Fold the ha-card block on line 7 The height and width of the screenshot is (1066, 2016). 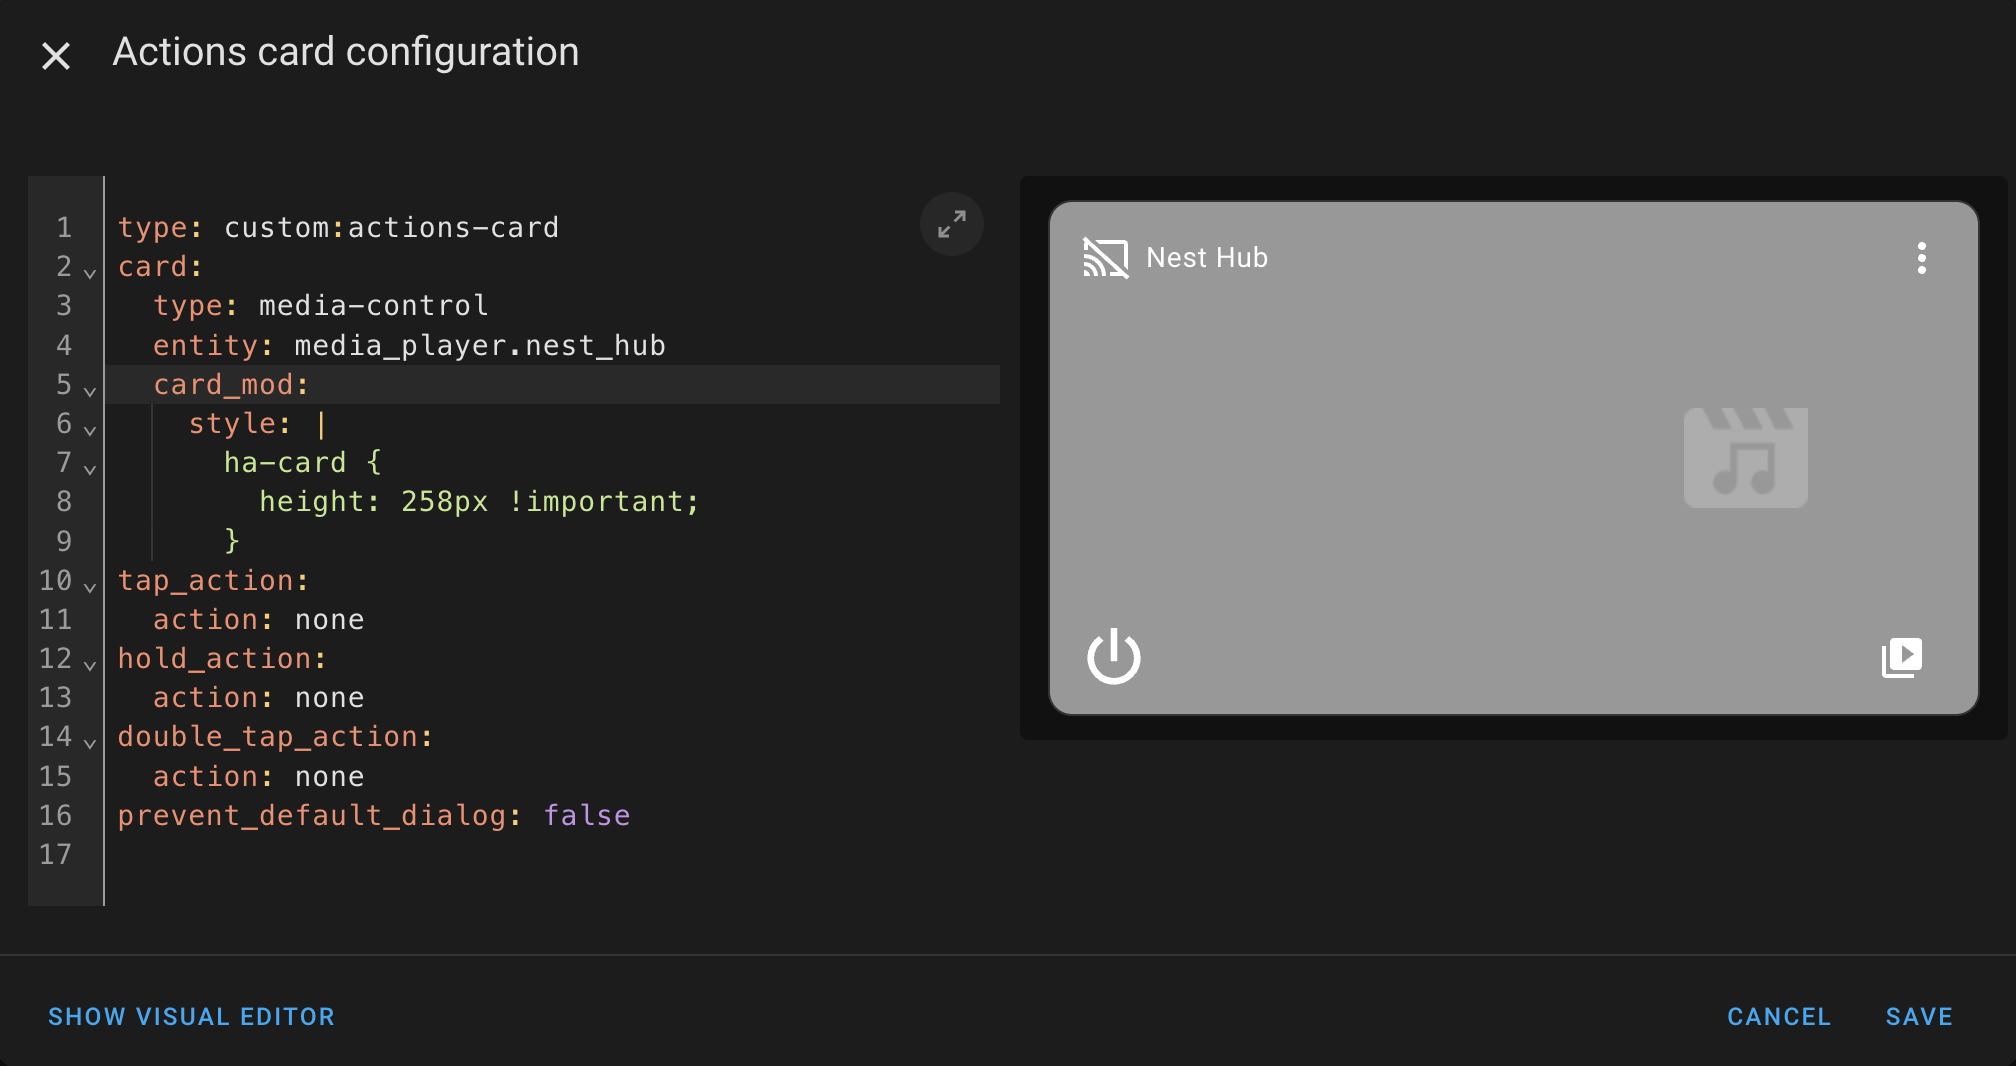[x=90, y=468]
